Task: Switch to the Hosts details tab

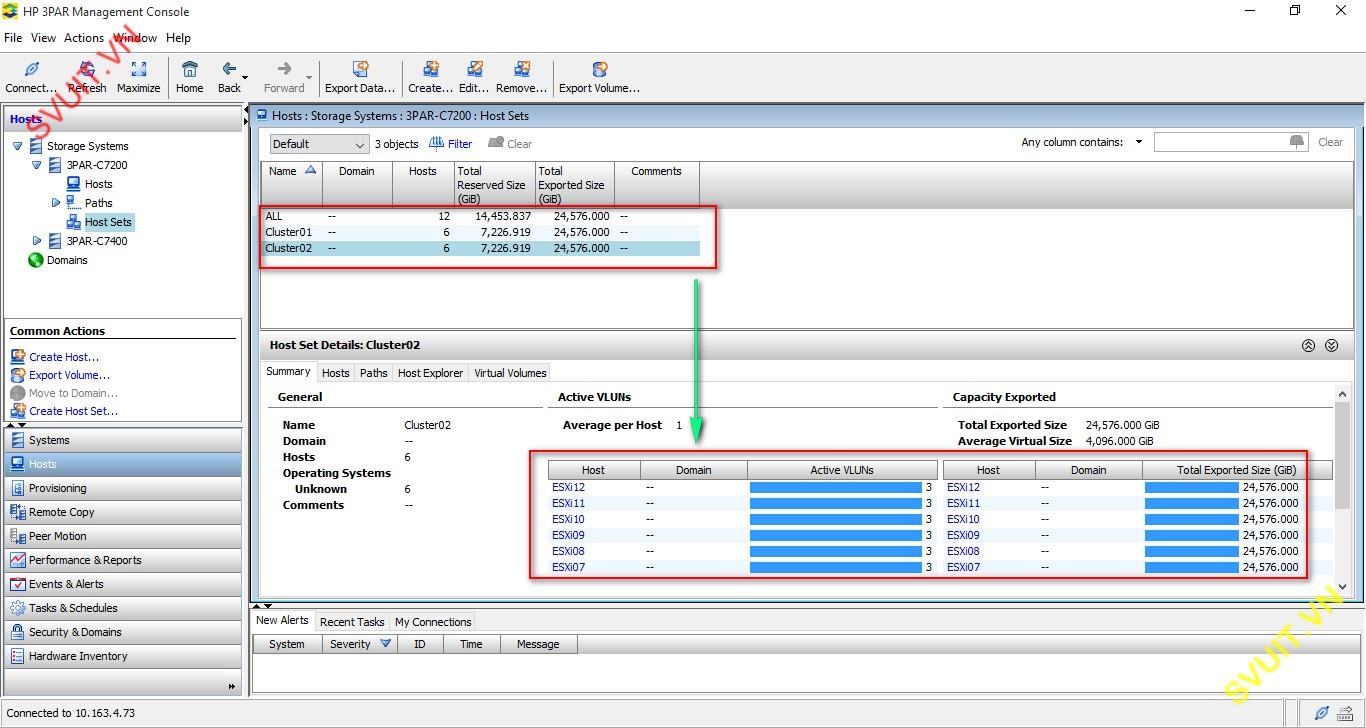Action: tap(336, 373)
